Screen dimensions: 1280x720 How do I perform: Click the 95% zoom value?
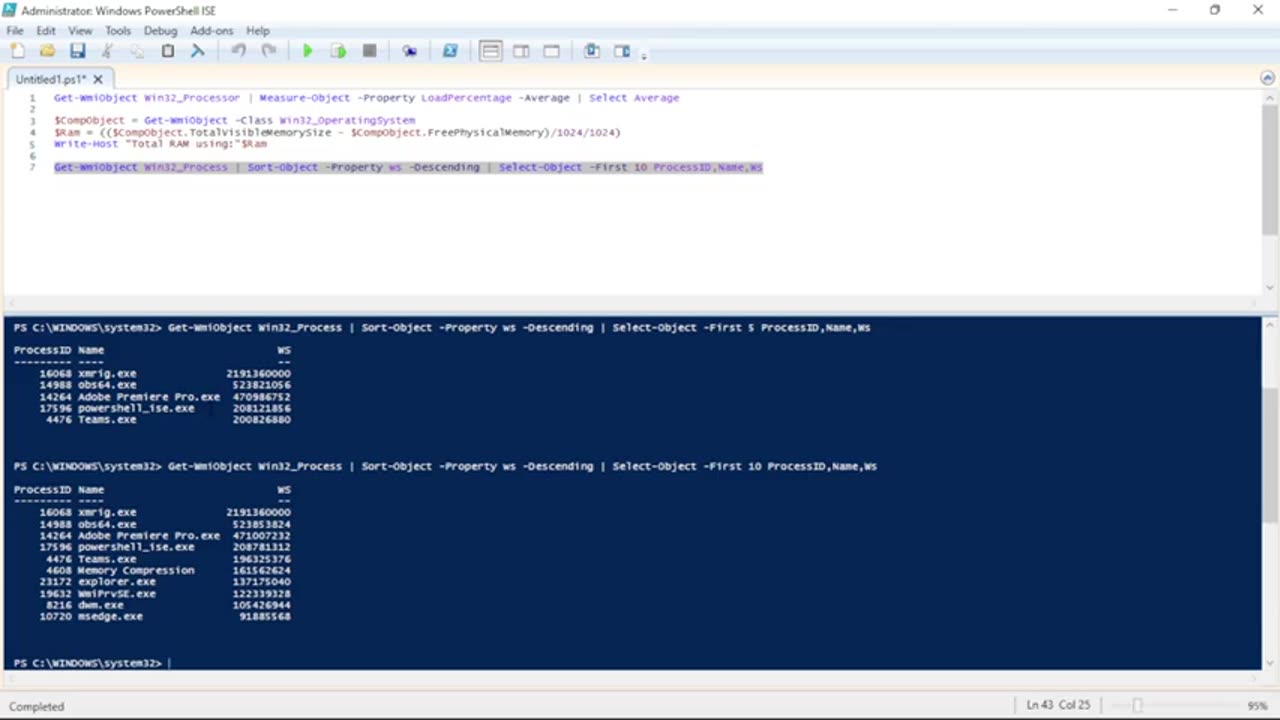[x=1257, y=706]
